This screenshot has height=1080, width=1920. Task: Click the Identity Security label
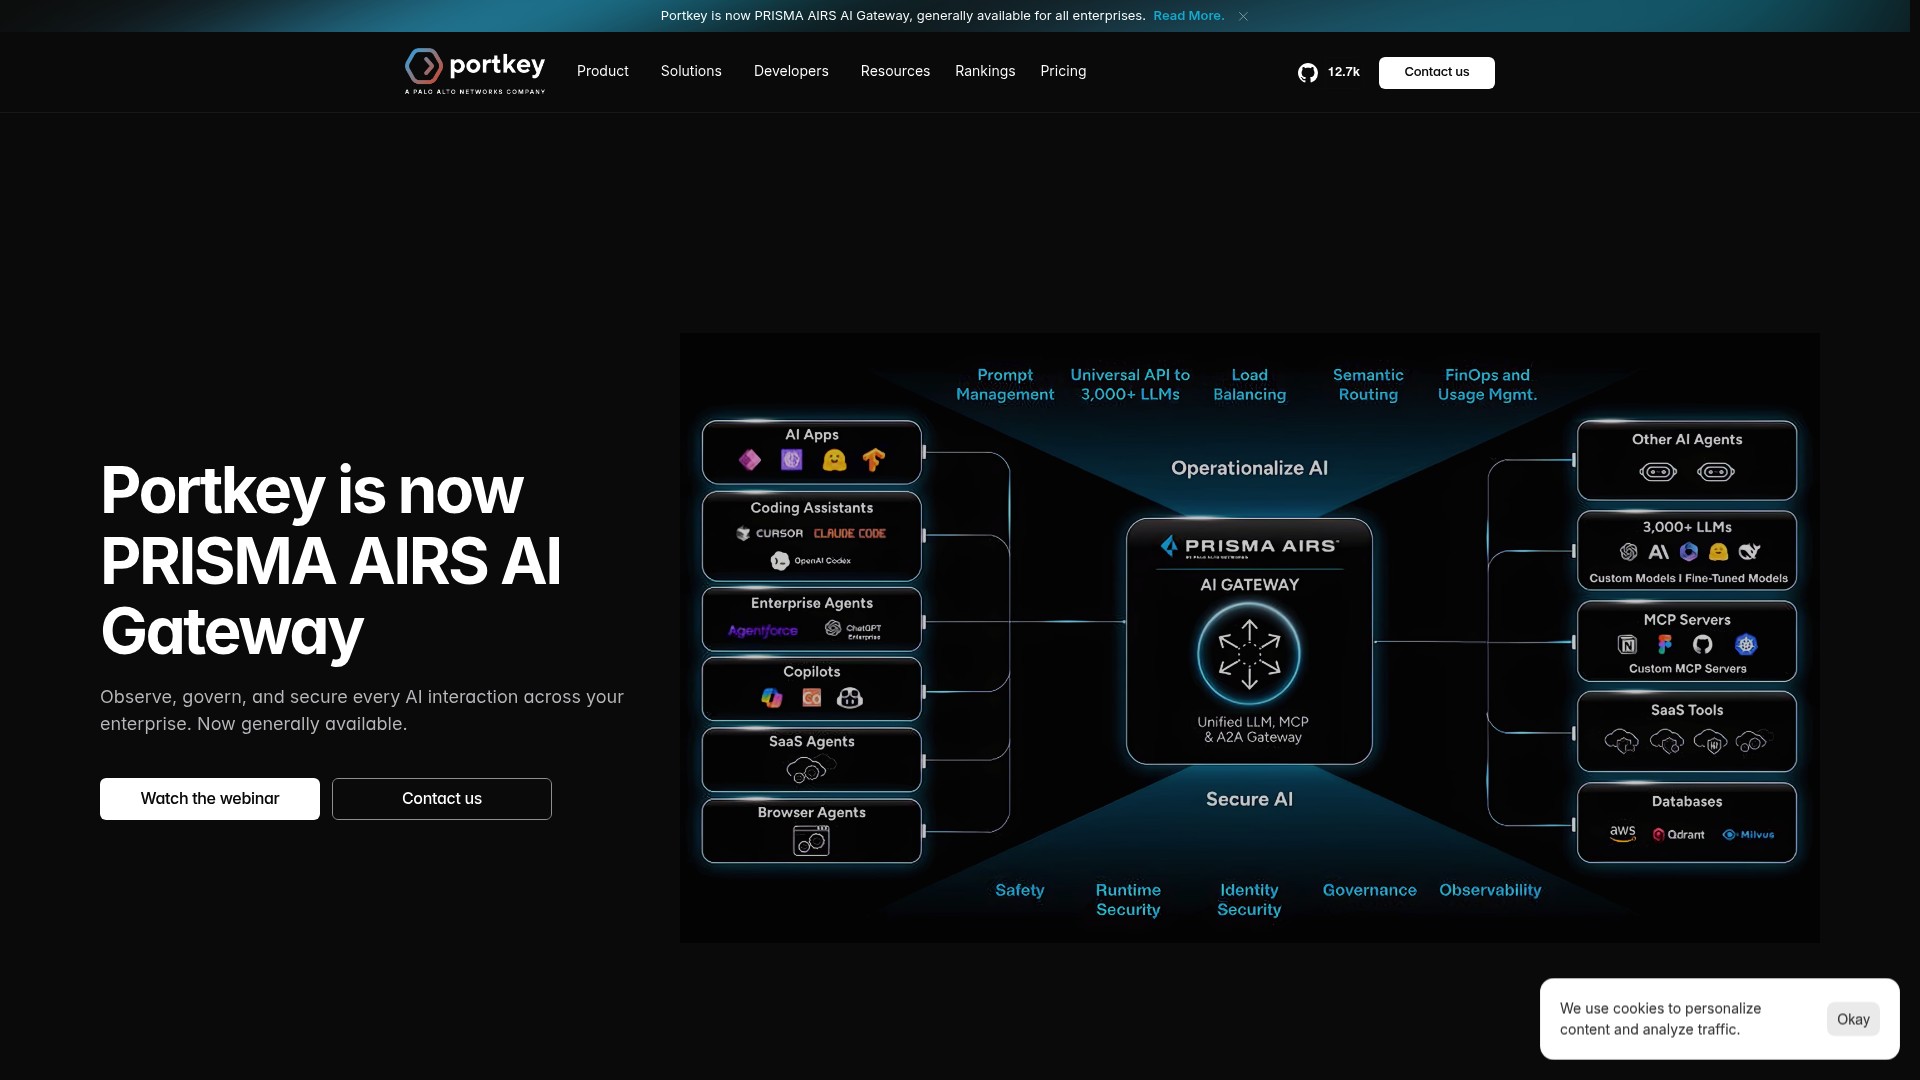(1249, 899)
